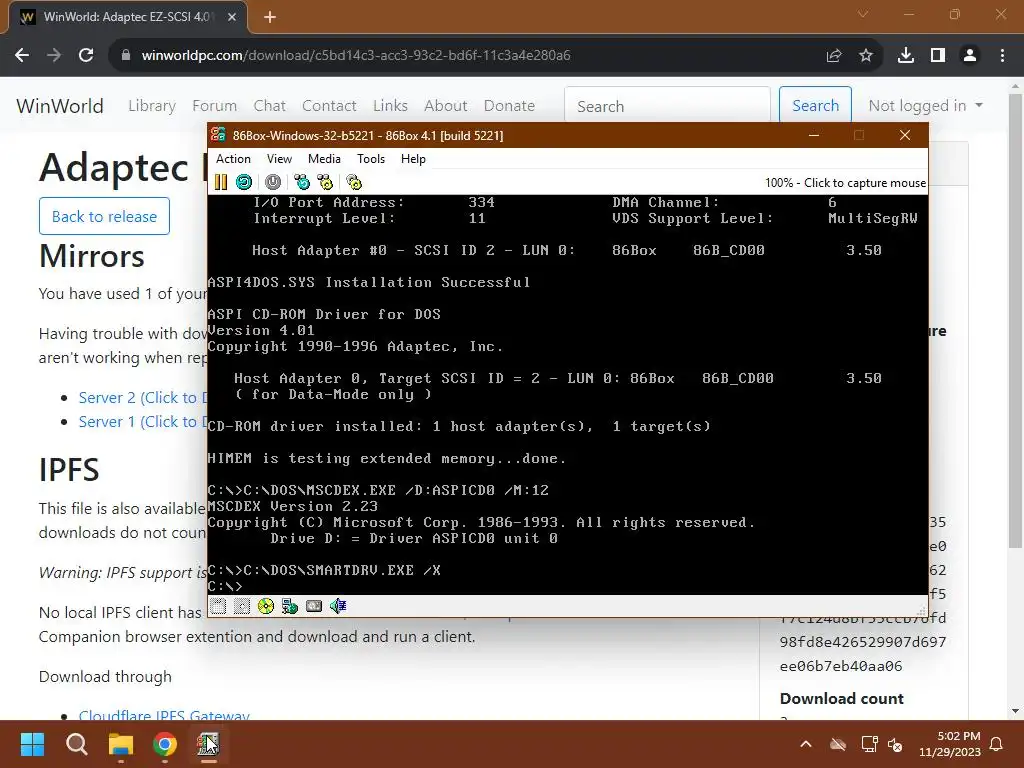
Task: Open the notification bell in the system tray
Action: tap(997, 744)
